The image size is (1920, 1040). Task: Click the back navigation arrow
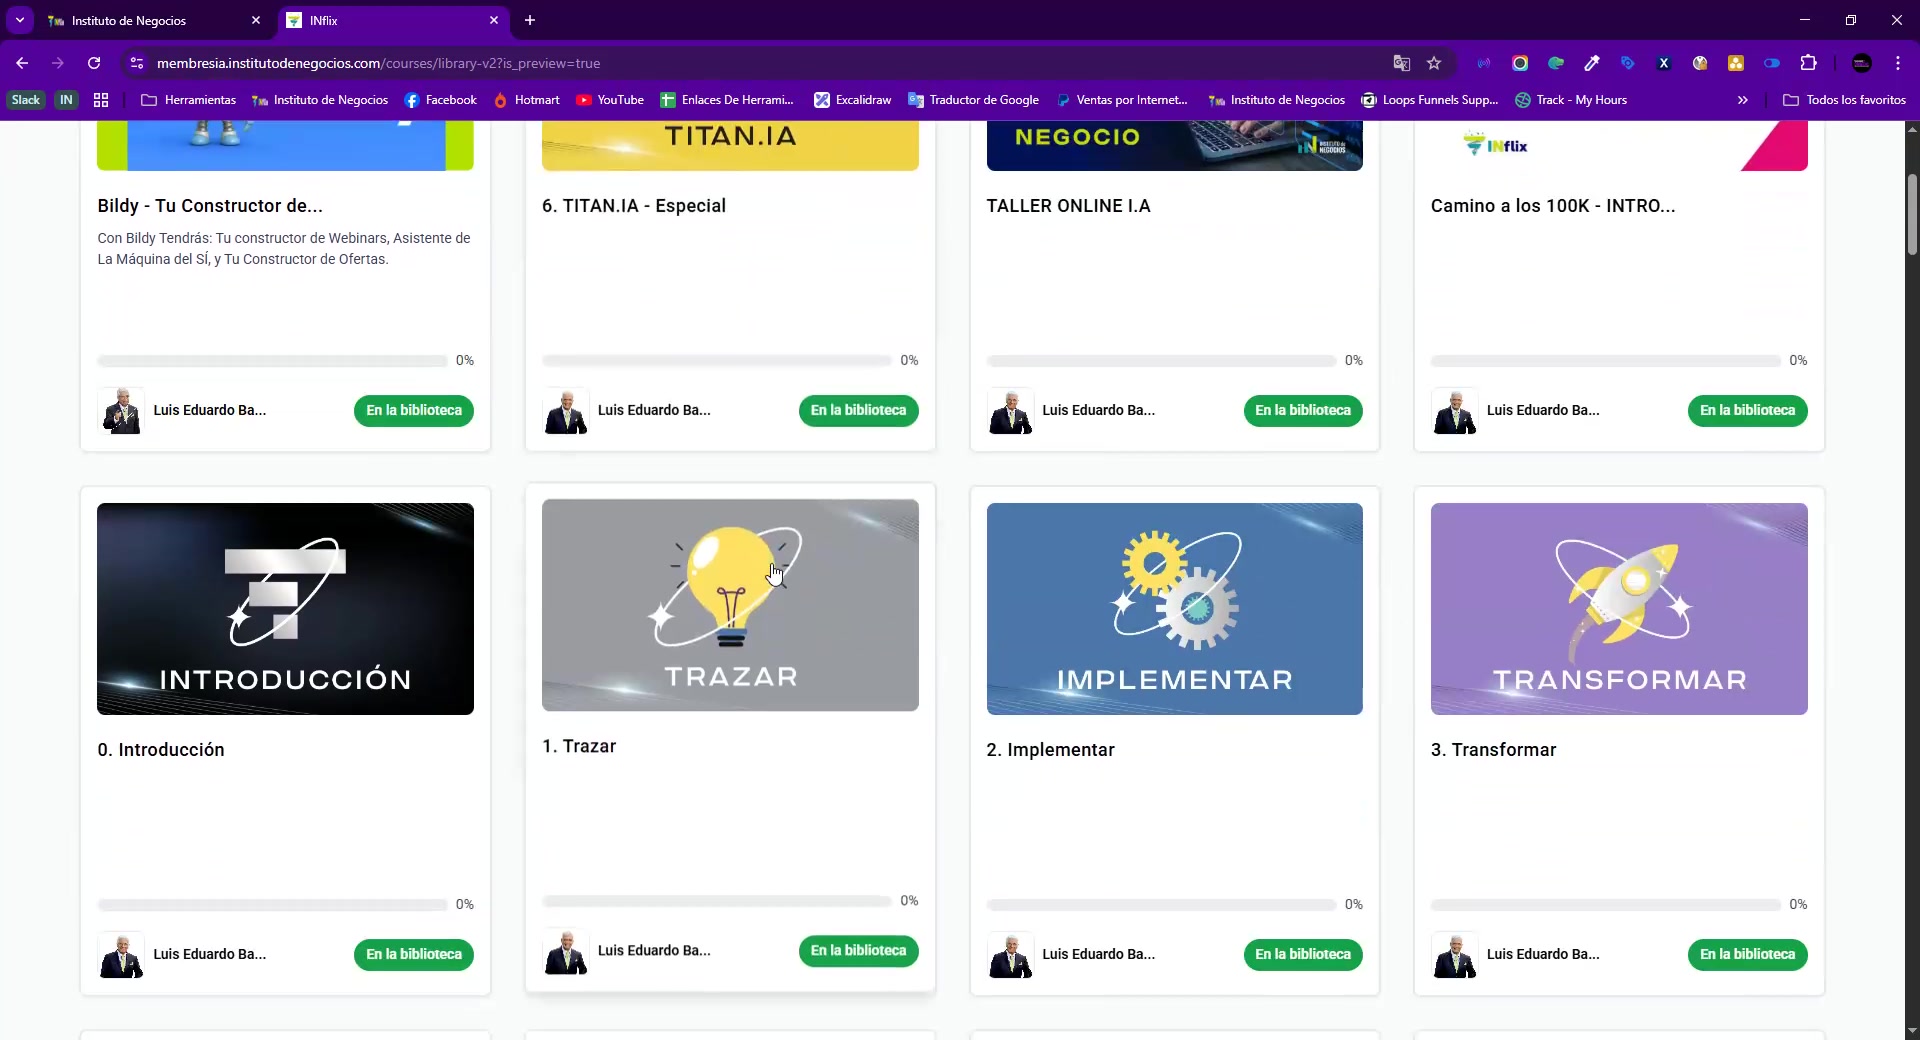[x=22, y=63]
